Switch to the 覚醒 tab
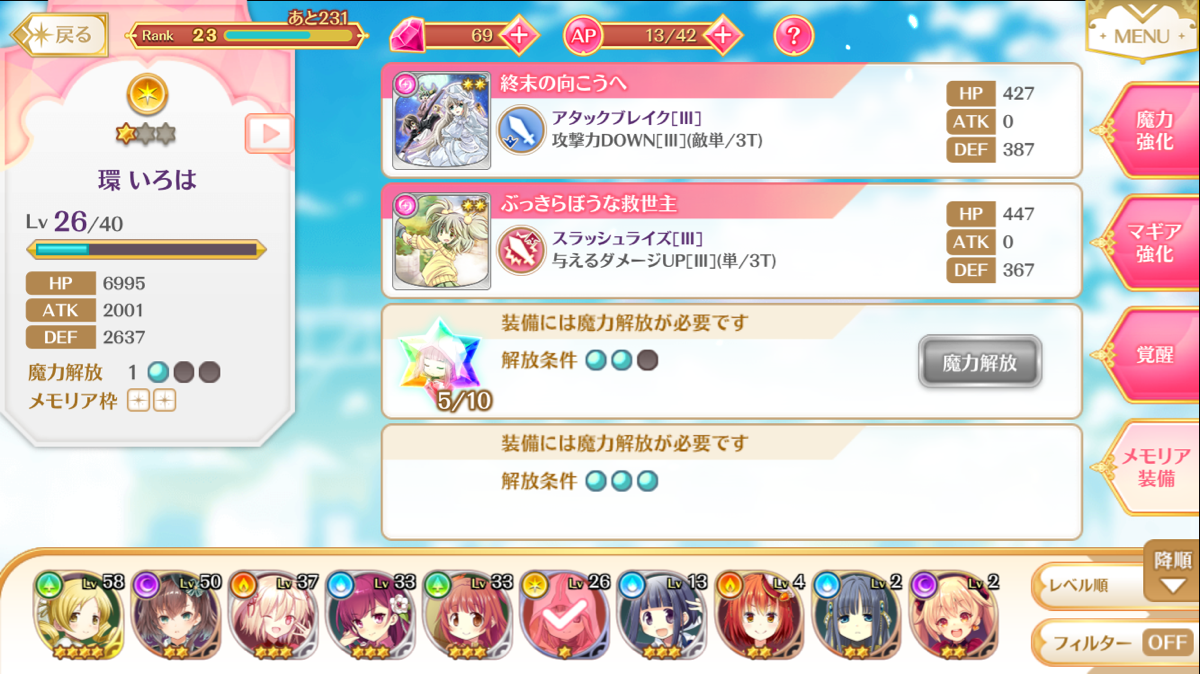Image resolution: width=1200 pixels, height=674 pixels. click(1154, 355)
